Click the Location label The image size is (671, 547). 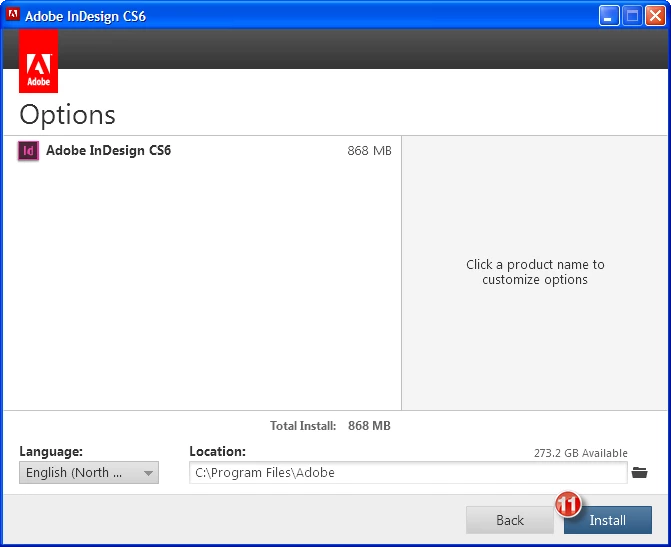pyautogui.click(x=217, y=451)
